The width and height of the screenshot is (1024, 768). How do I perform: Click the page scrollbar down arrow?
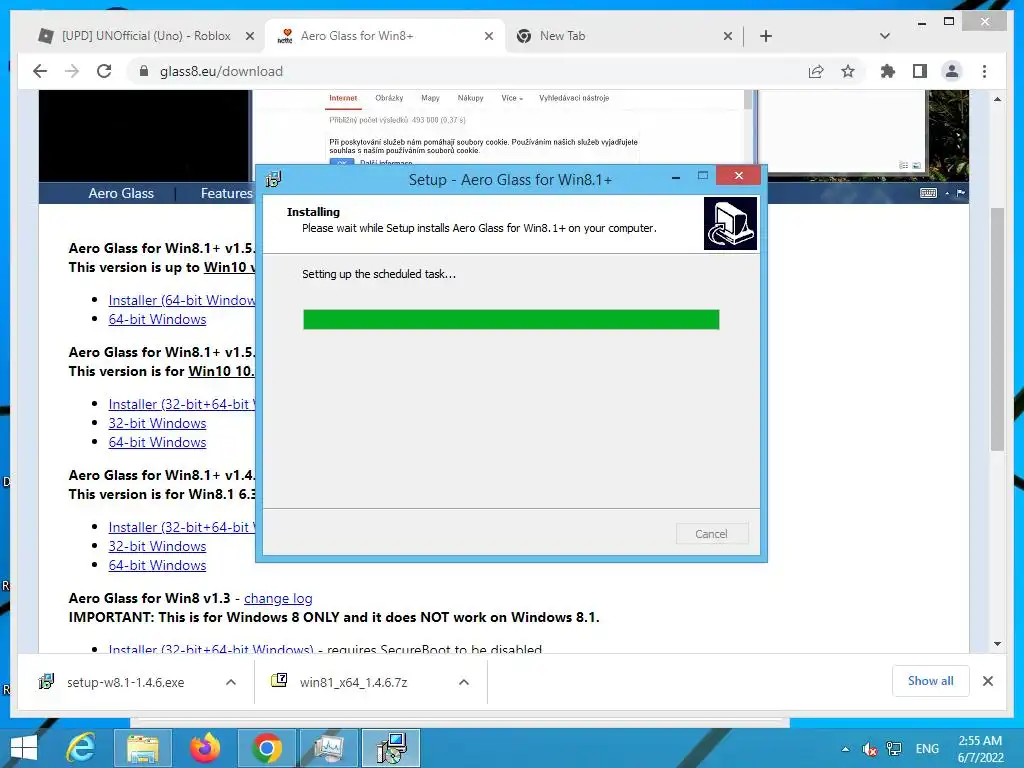pos(997,644)
